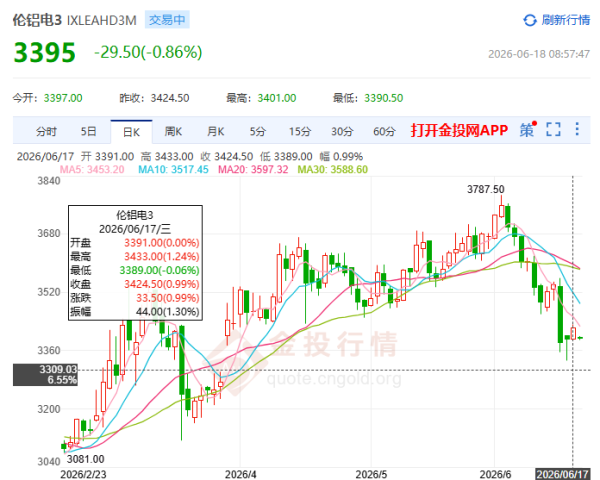
Task: Select the 日K tab
Action: [131, 132]
